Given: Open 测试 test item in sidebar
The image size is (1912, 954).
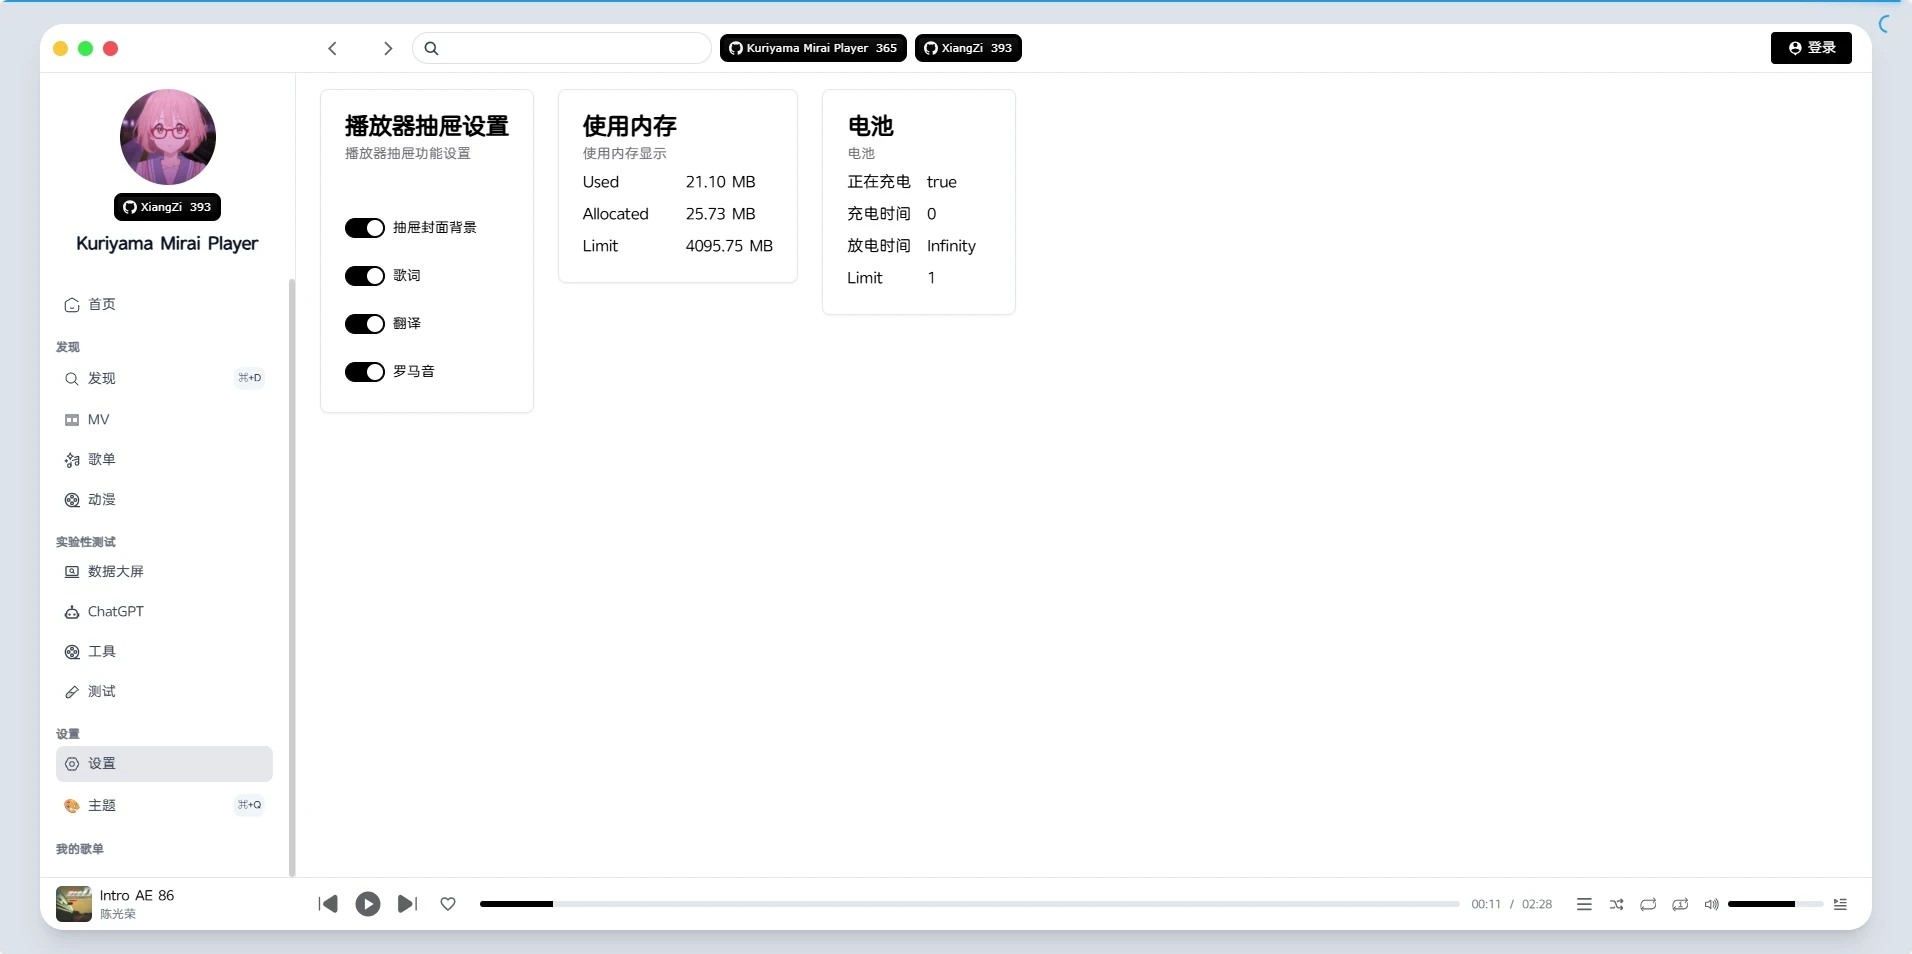Looking at the screenshot, I should pyautogui.click(x=164, y=691).
